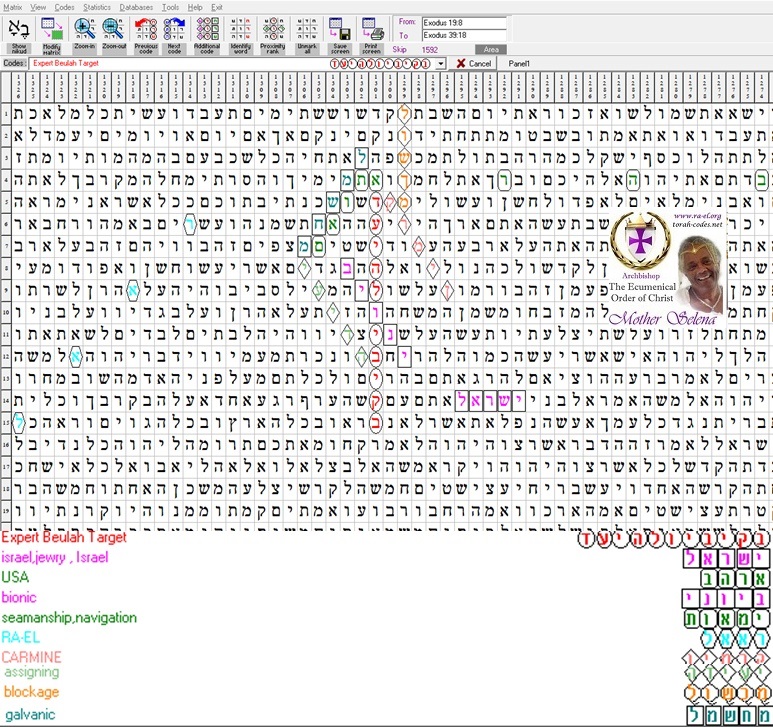The height and width of the screenshot is (727, 773).
Task: Select the Additional code icon
Action: coord(208,30)
